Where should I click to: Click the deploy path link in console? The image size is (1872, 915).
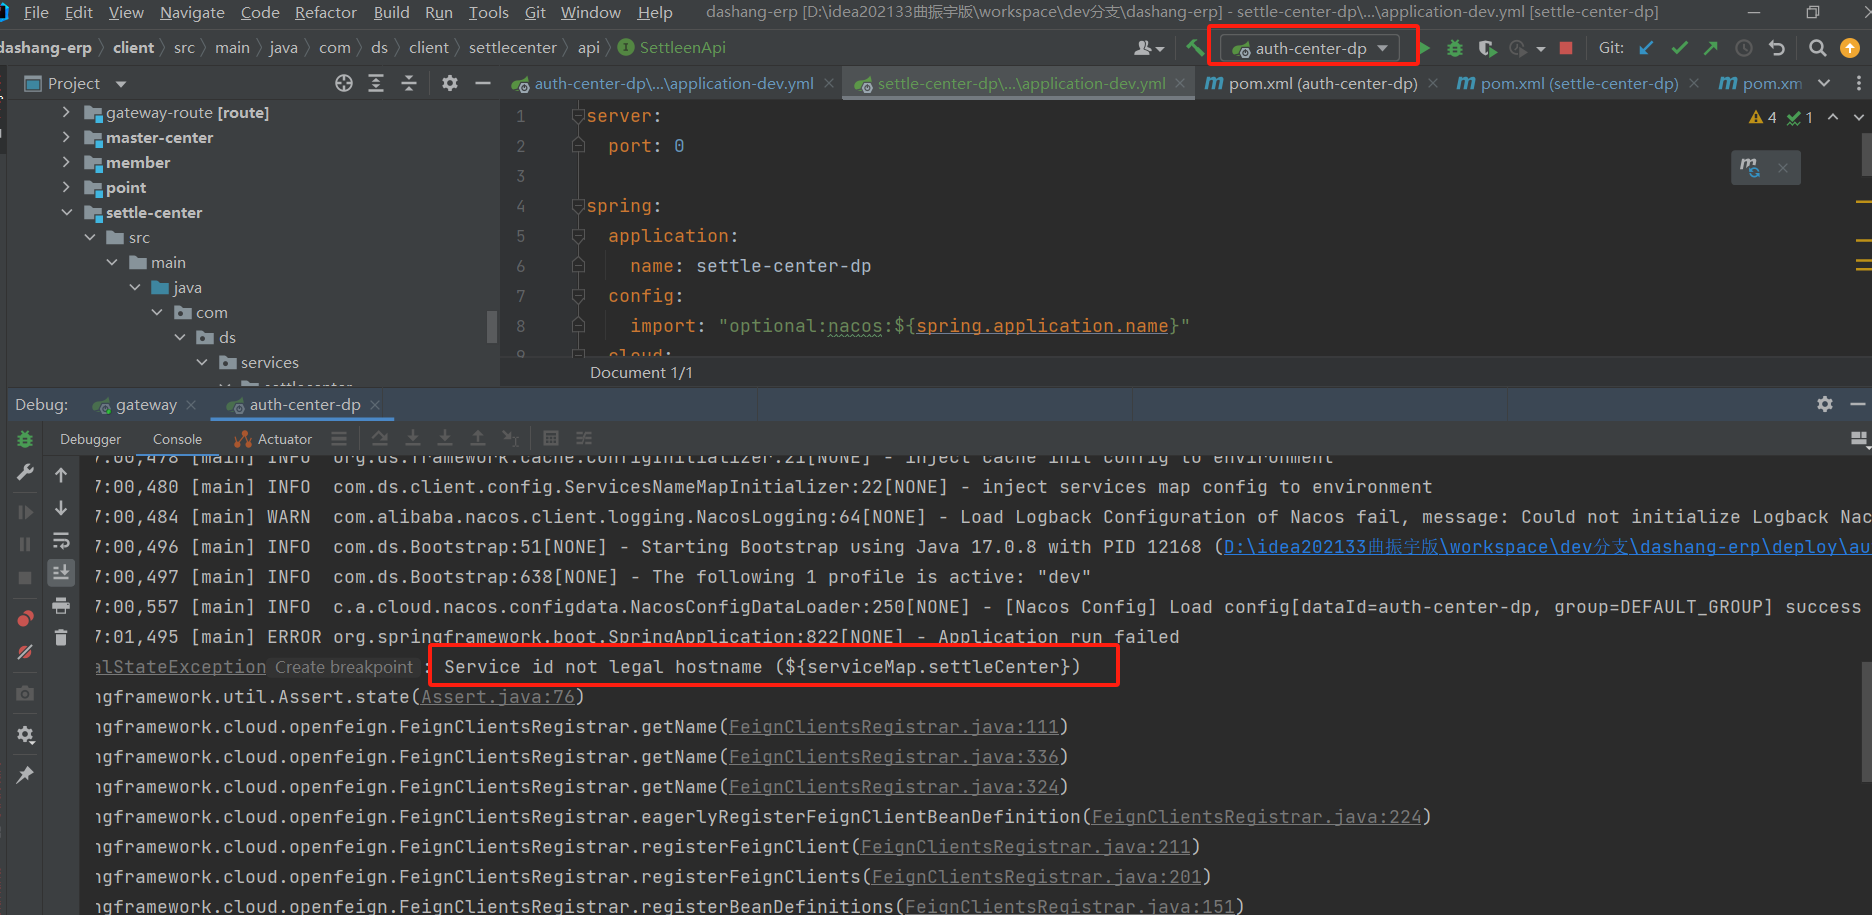tap(1547, 547)
